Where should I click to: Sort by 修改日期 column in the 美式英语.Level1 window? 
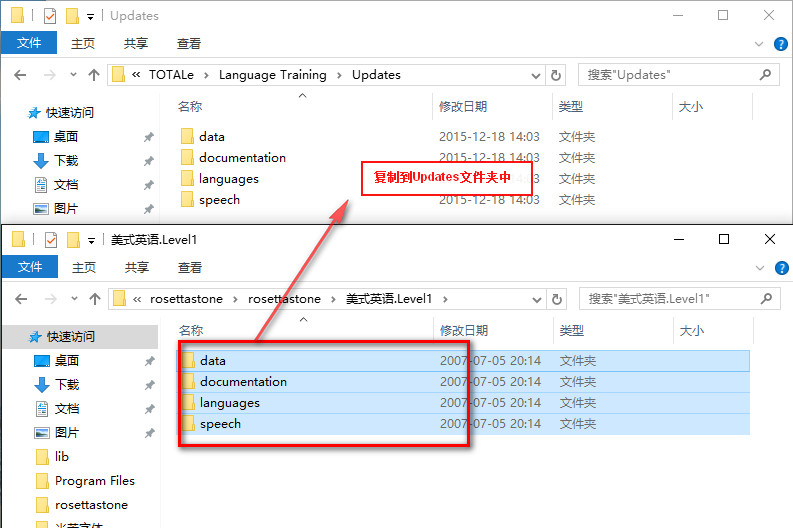464,331
